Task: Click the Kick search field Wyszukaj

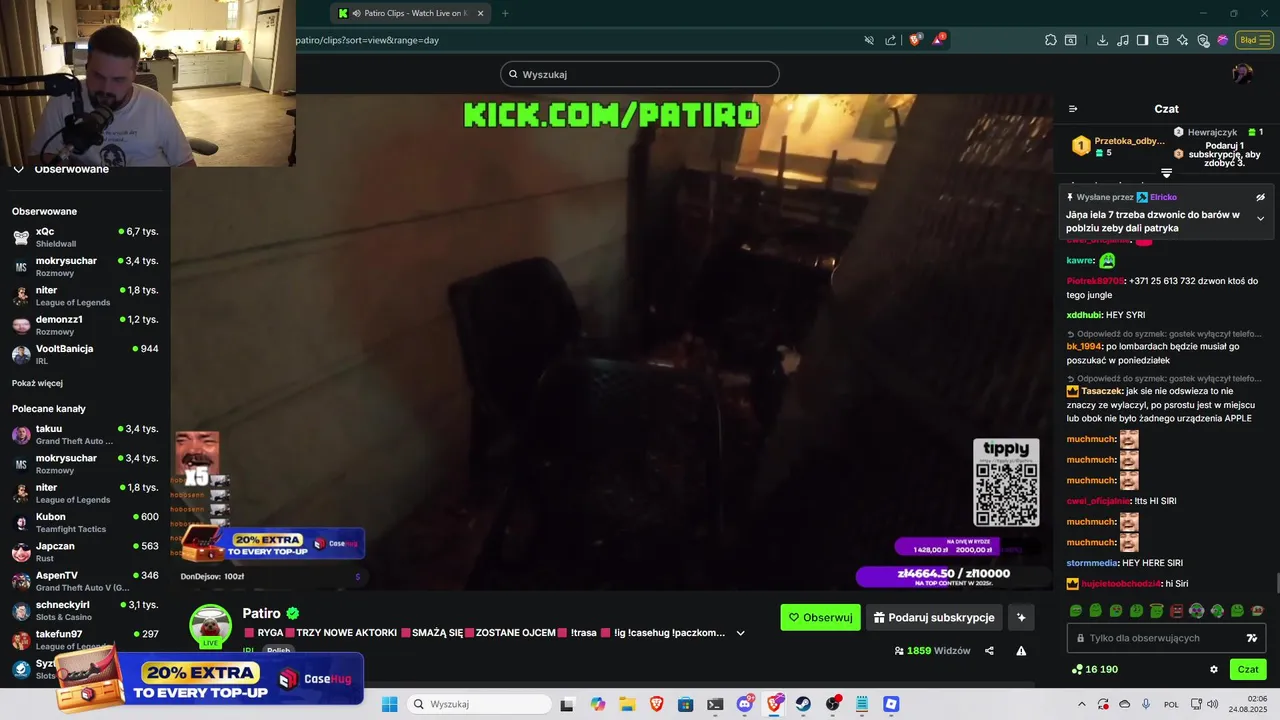Action: coord(640,74)
